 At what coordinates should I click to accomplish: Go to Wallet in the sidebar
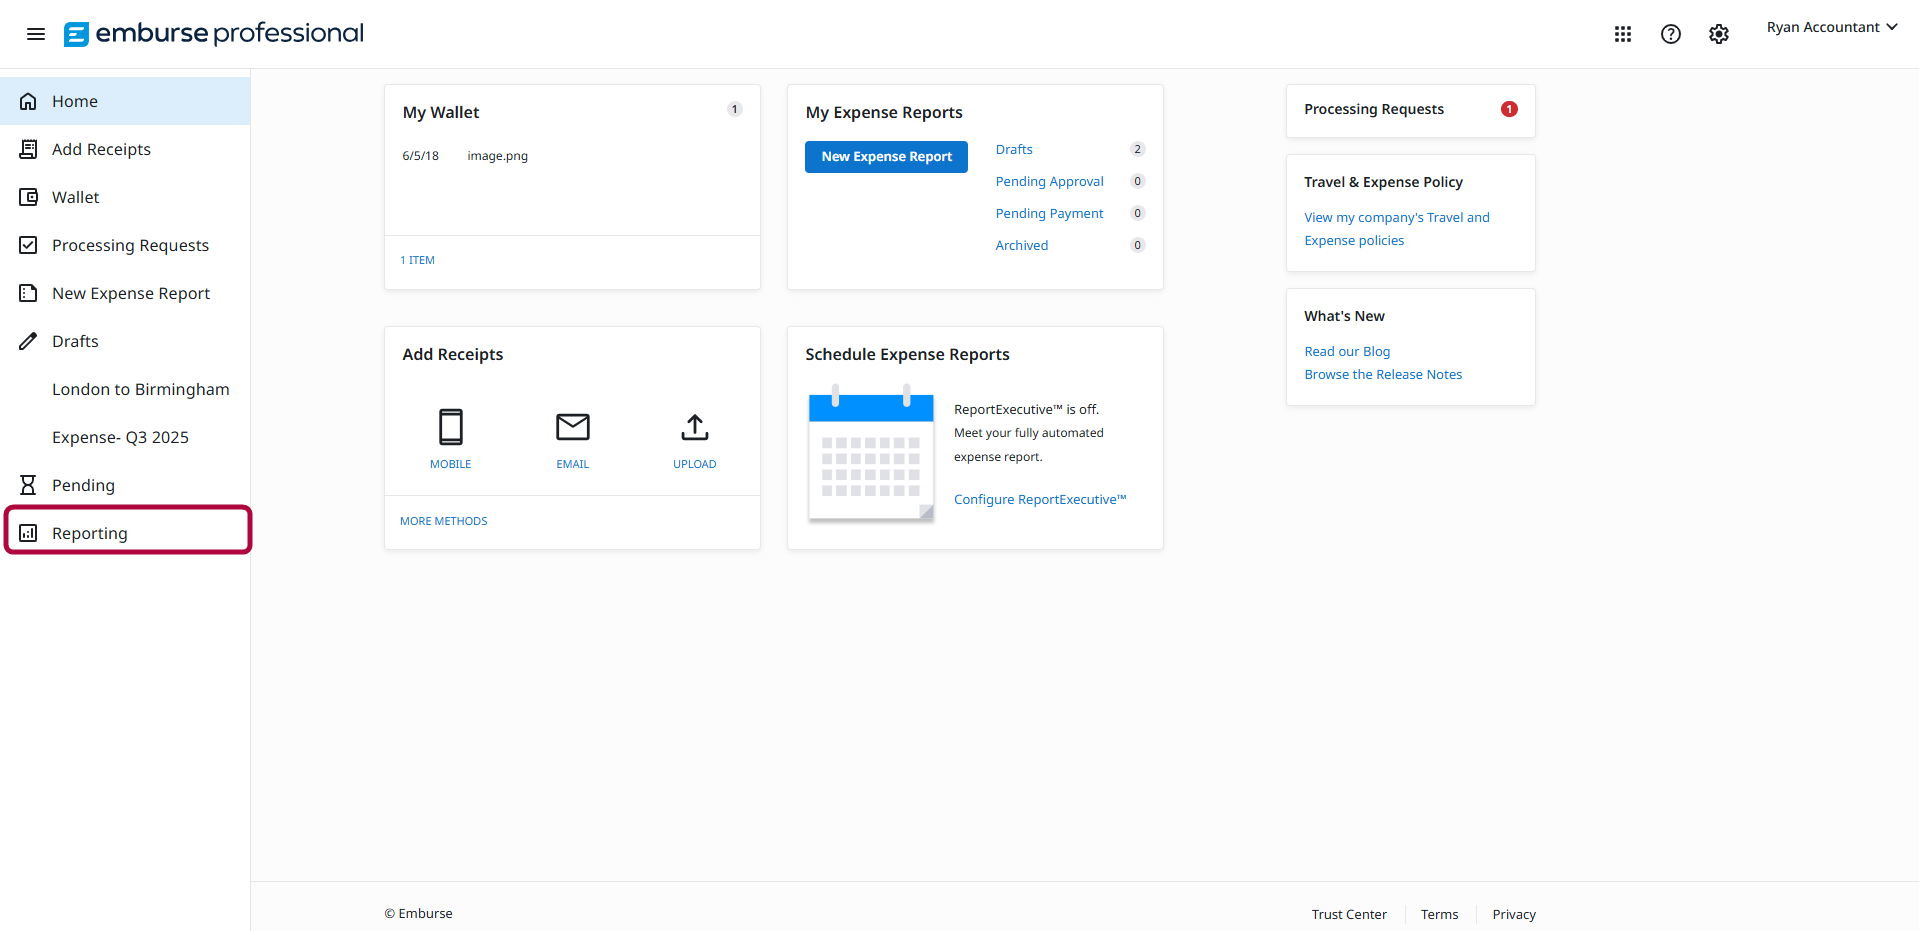[x=76, y=197]
